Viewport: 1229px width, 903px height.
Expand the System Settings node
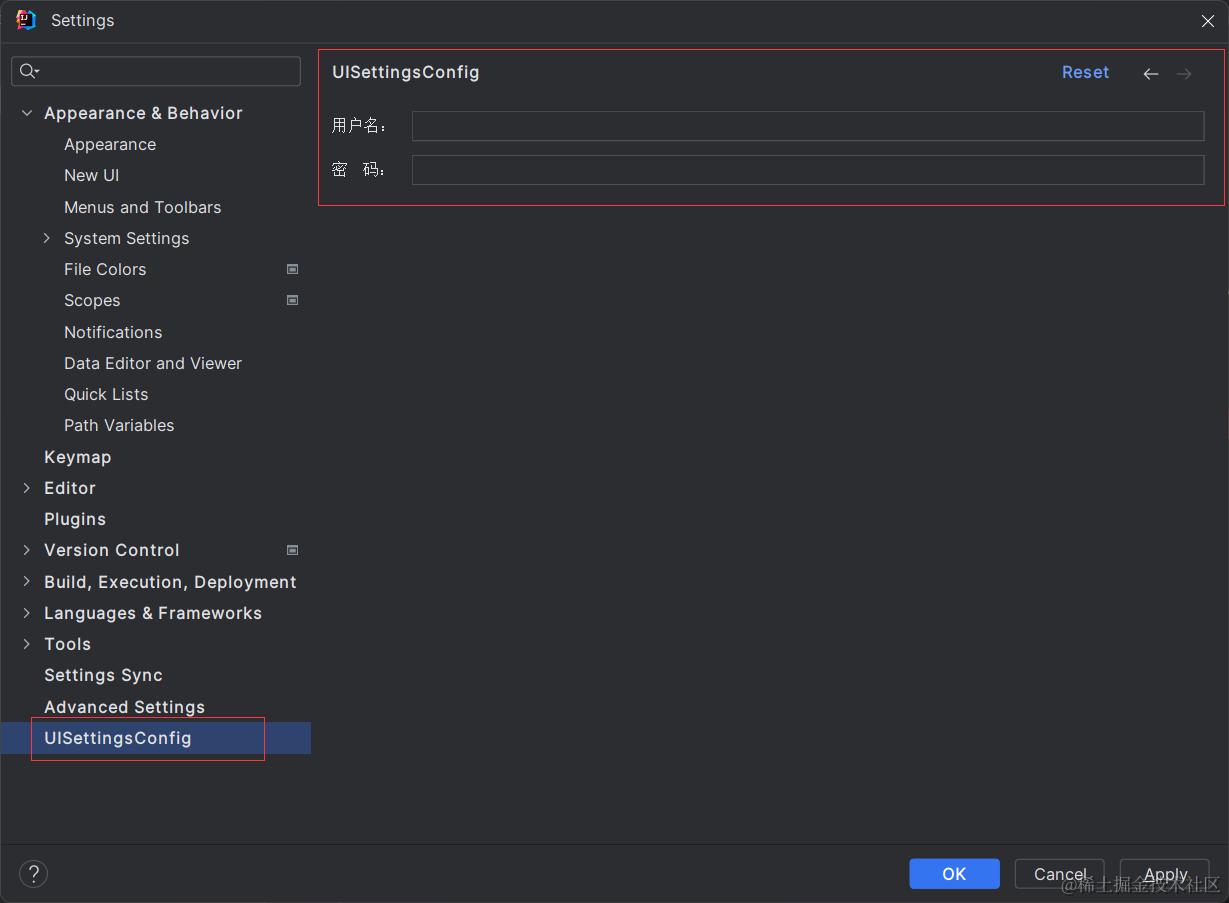(47, 238)
